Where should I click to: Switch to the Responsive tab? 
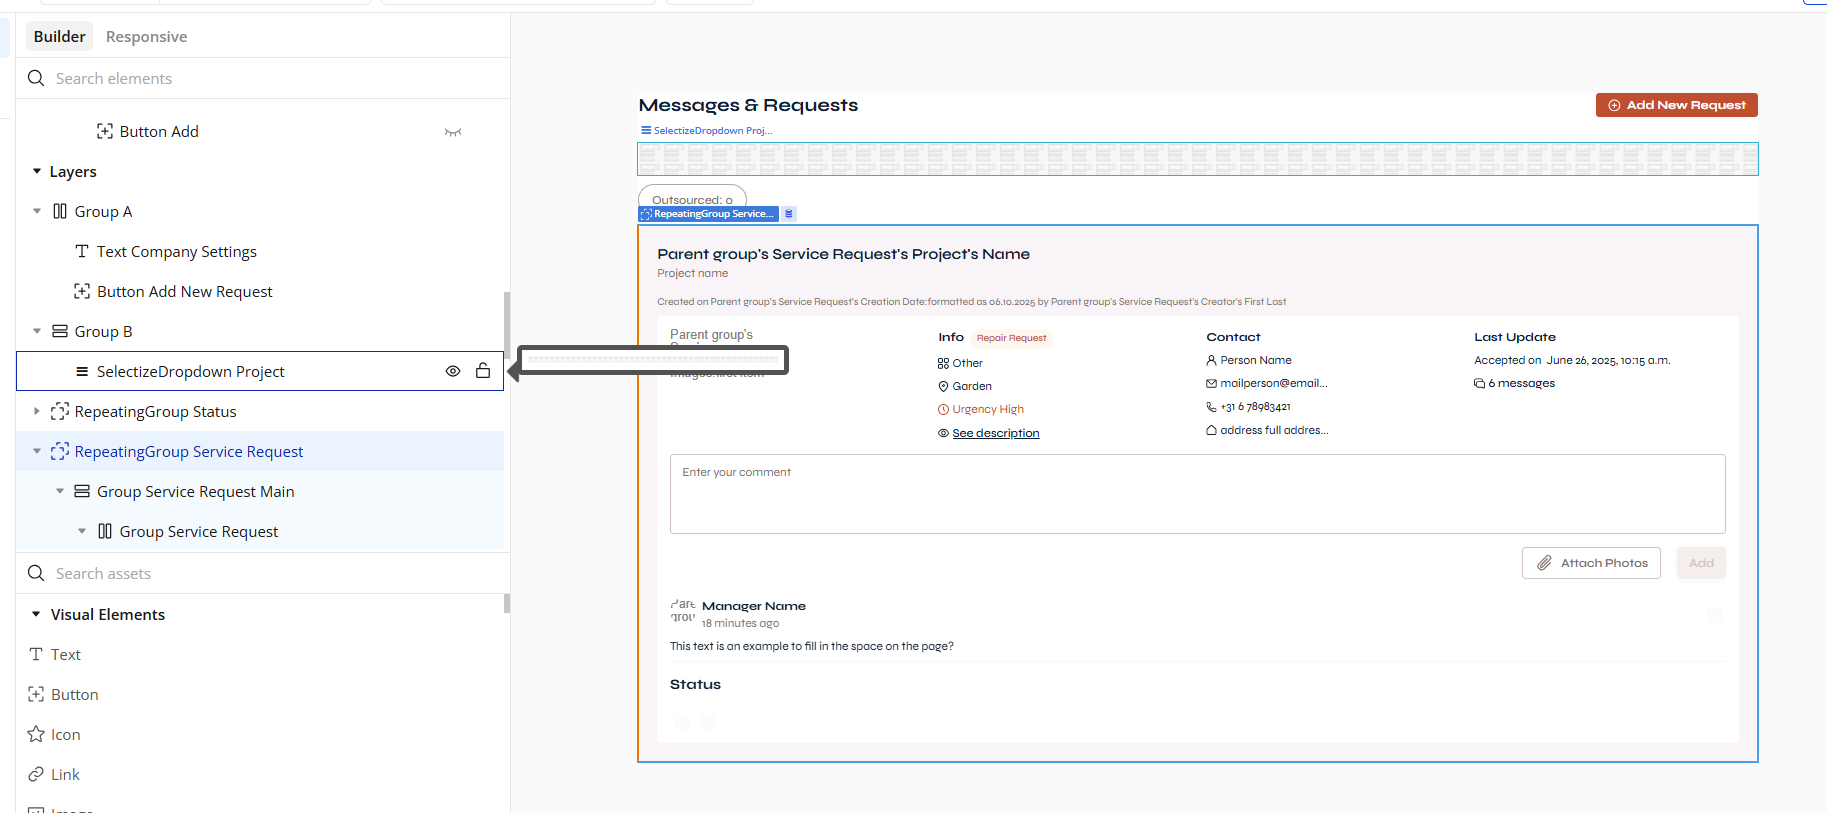(146, 37)
